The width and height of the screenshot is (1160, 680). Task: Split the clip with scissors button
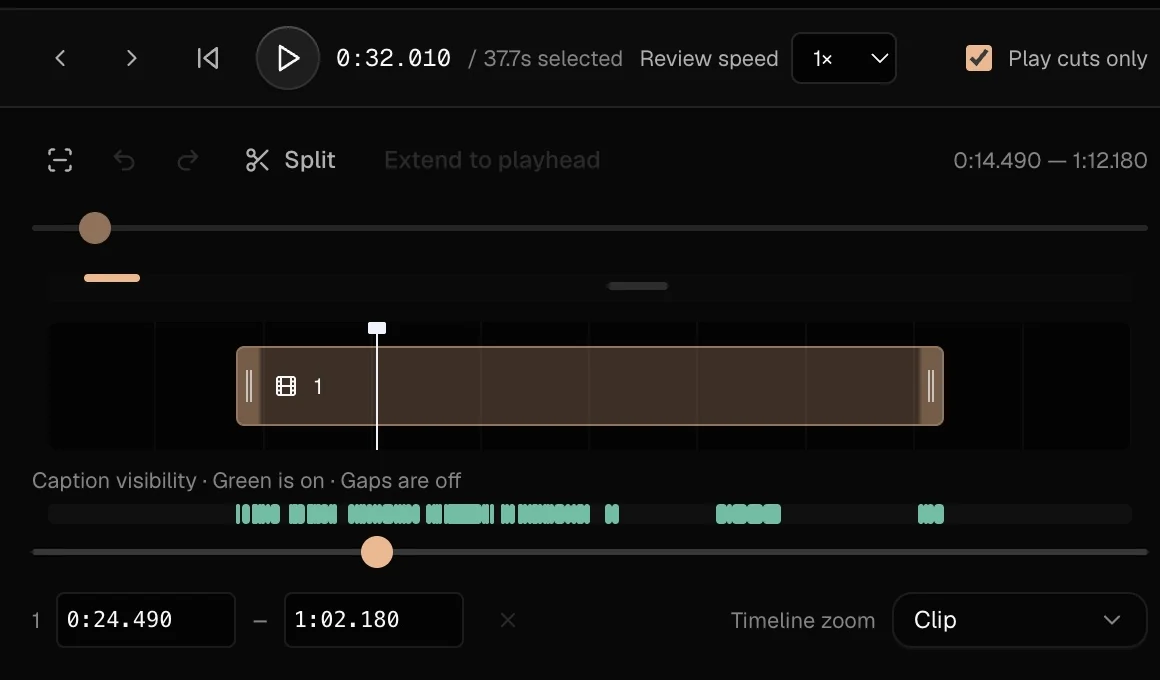[290, 160]
